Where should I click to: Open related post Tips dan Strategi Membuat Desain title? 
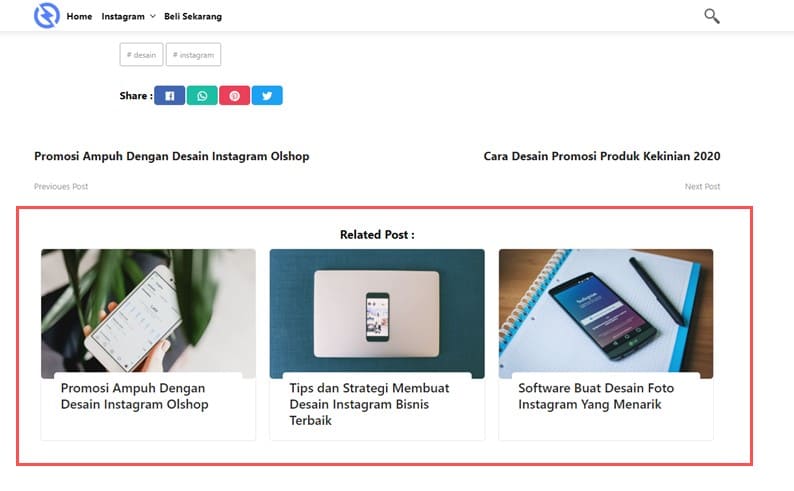point(369,404)
